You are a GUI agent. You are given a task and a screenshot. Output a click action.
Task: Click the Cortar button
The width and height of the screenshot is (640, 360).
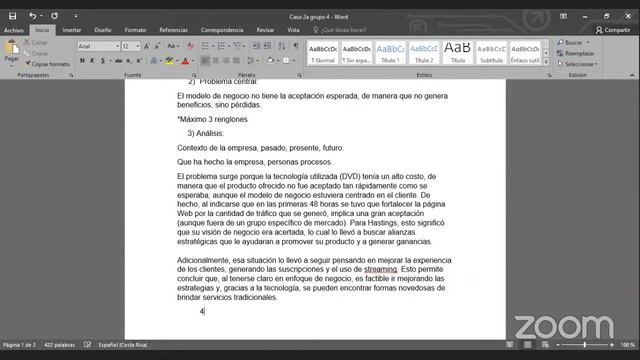point(36,42)
